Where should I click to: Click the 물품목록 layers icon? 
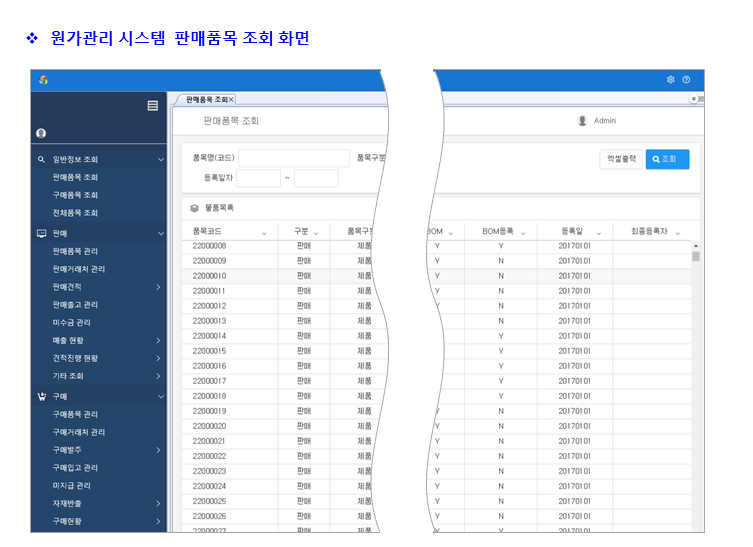[x=194, y=208]
